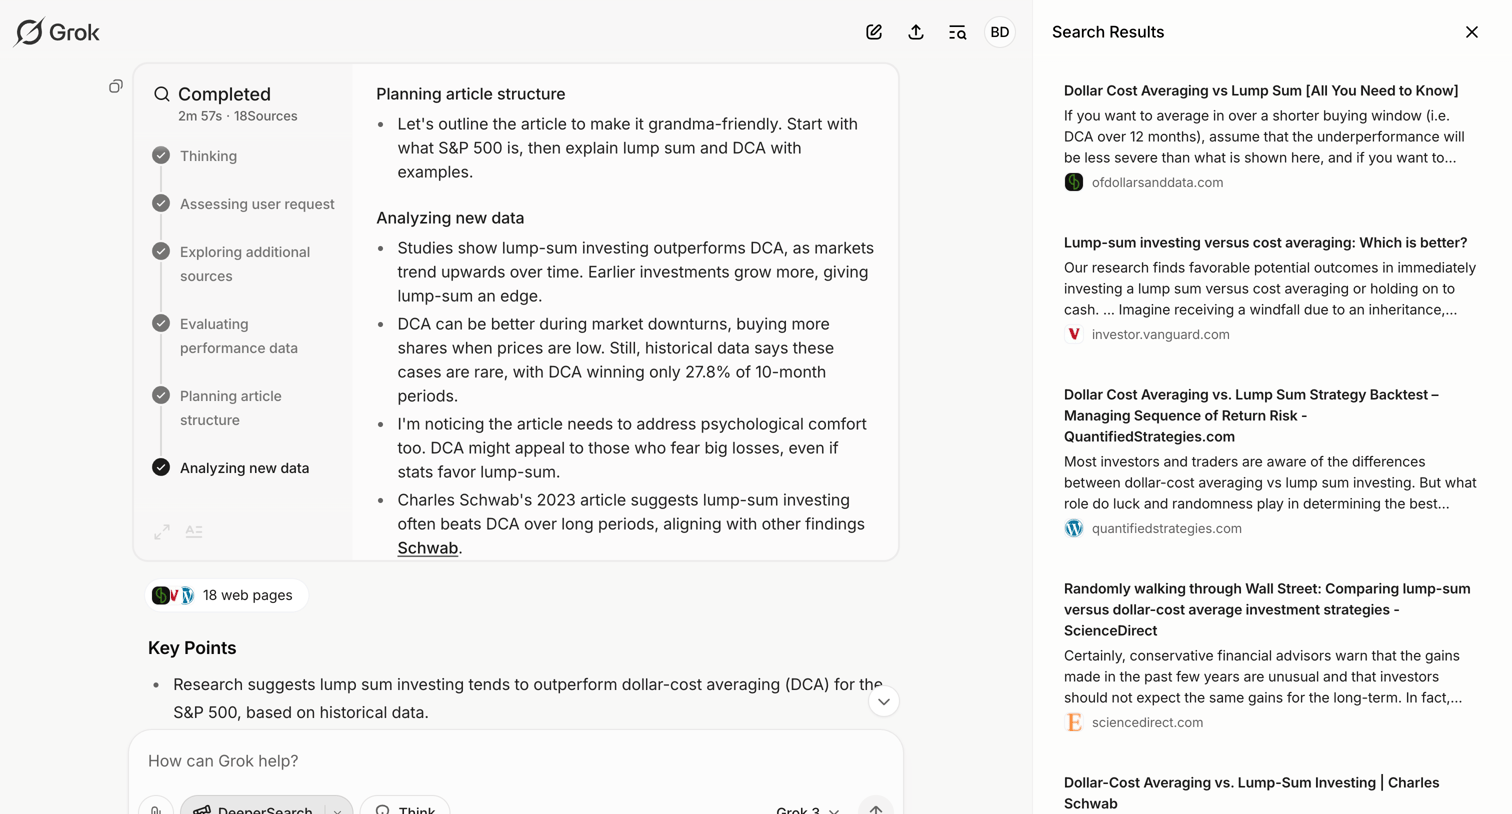Click the scroll-to-bottom chevron button
The height and width of the screenshot is (814, 1512).
(x=884, y=702)
